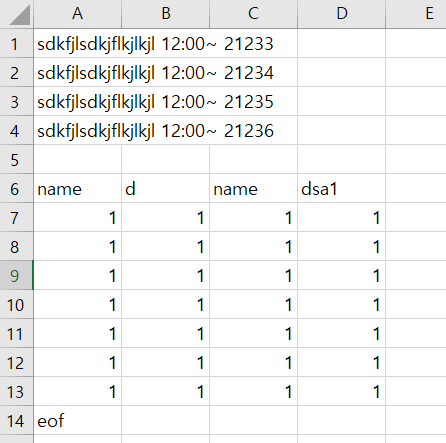Click cell B8 containing 1
The image size is (446, 443).
(166, 247)
